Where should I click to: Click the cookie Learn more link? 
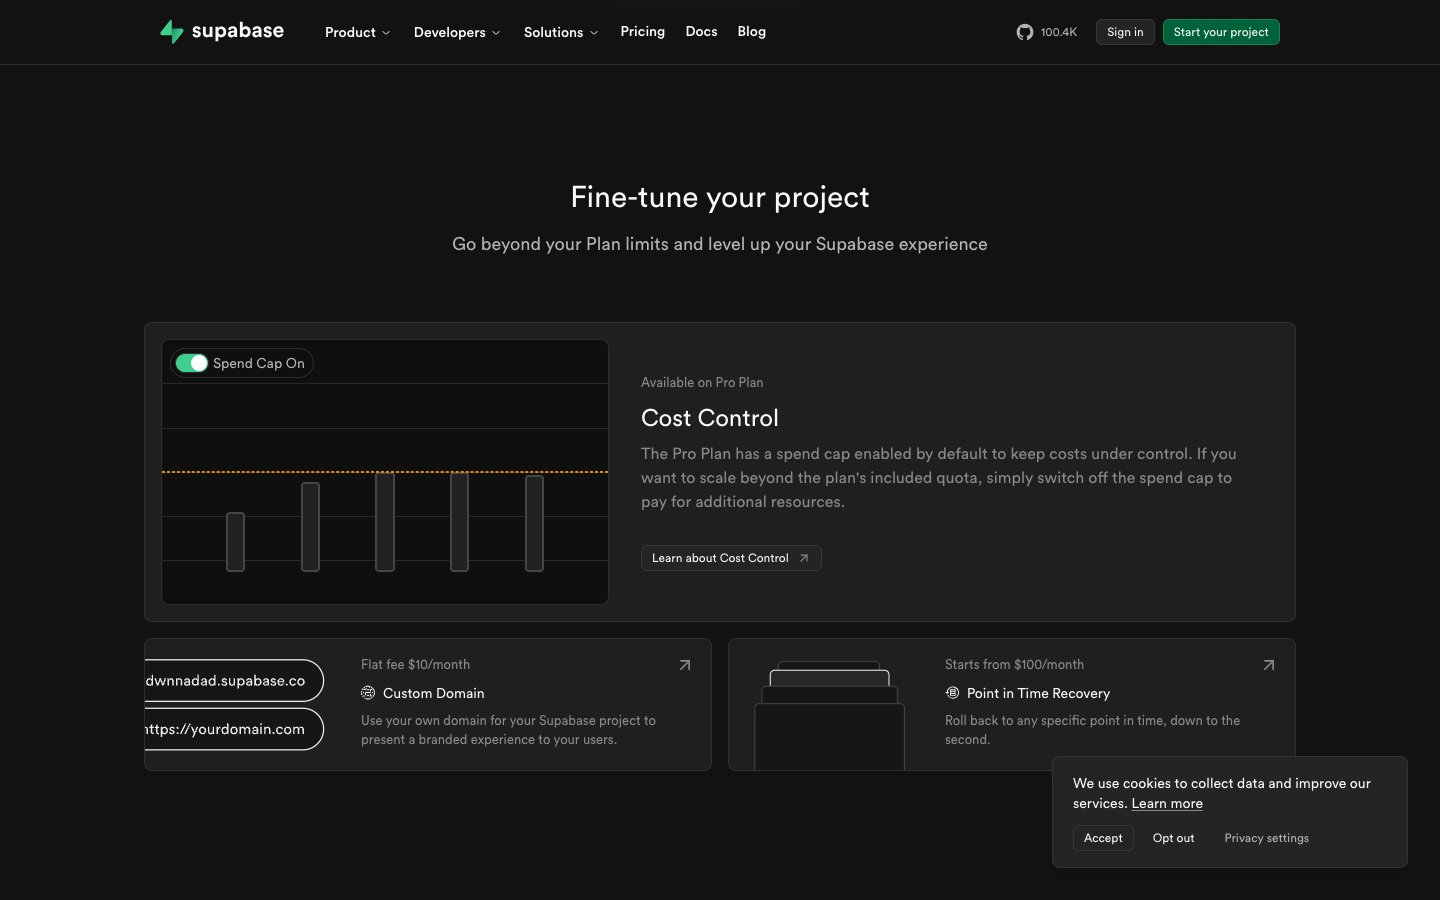(x=1166, y=804)
